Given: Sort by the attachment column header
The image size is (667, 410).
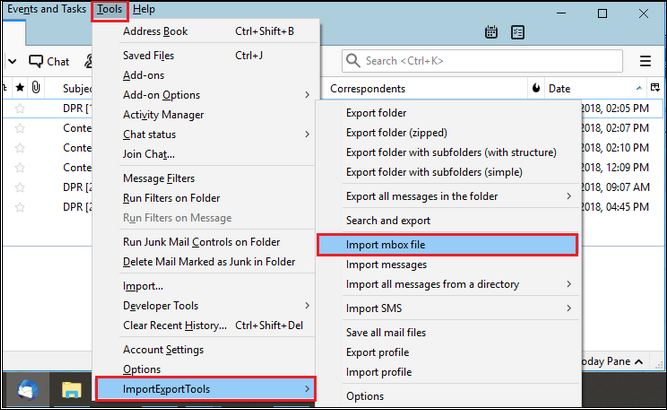Looking at the screenshot, I should point(36,88).
